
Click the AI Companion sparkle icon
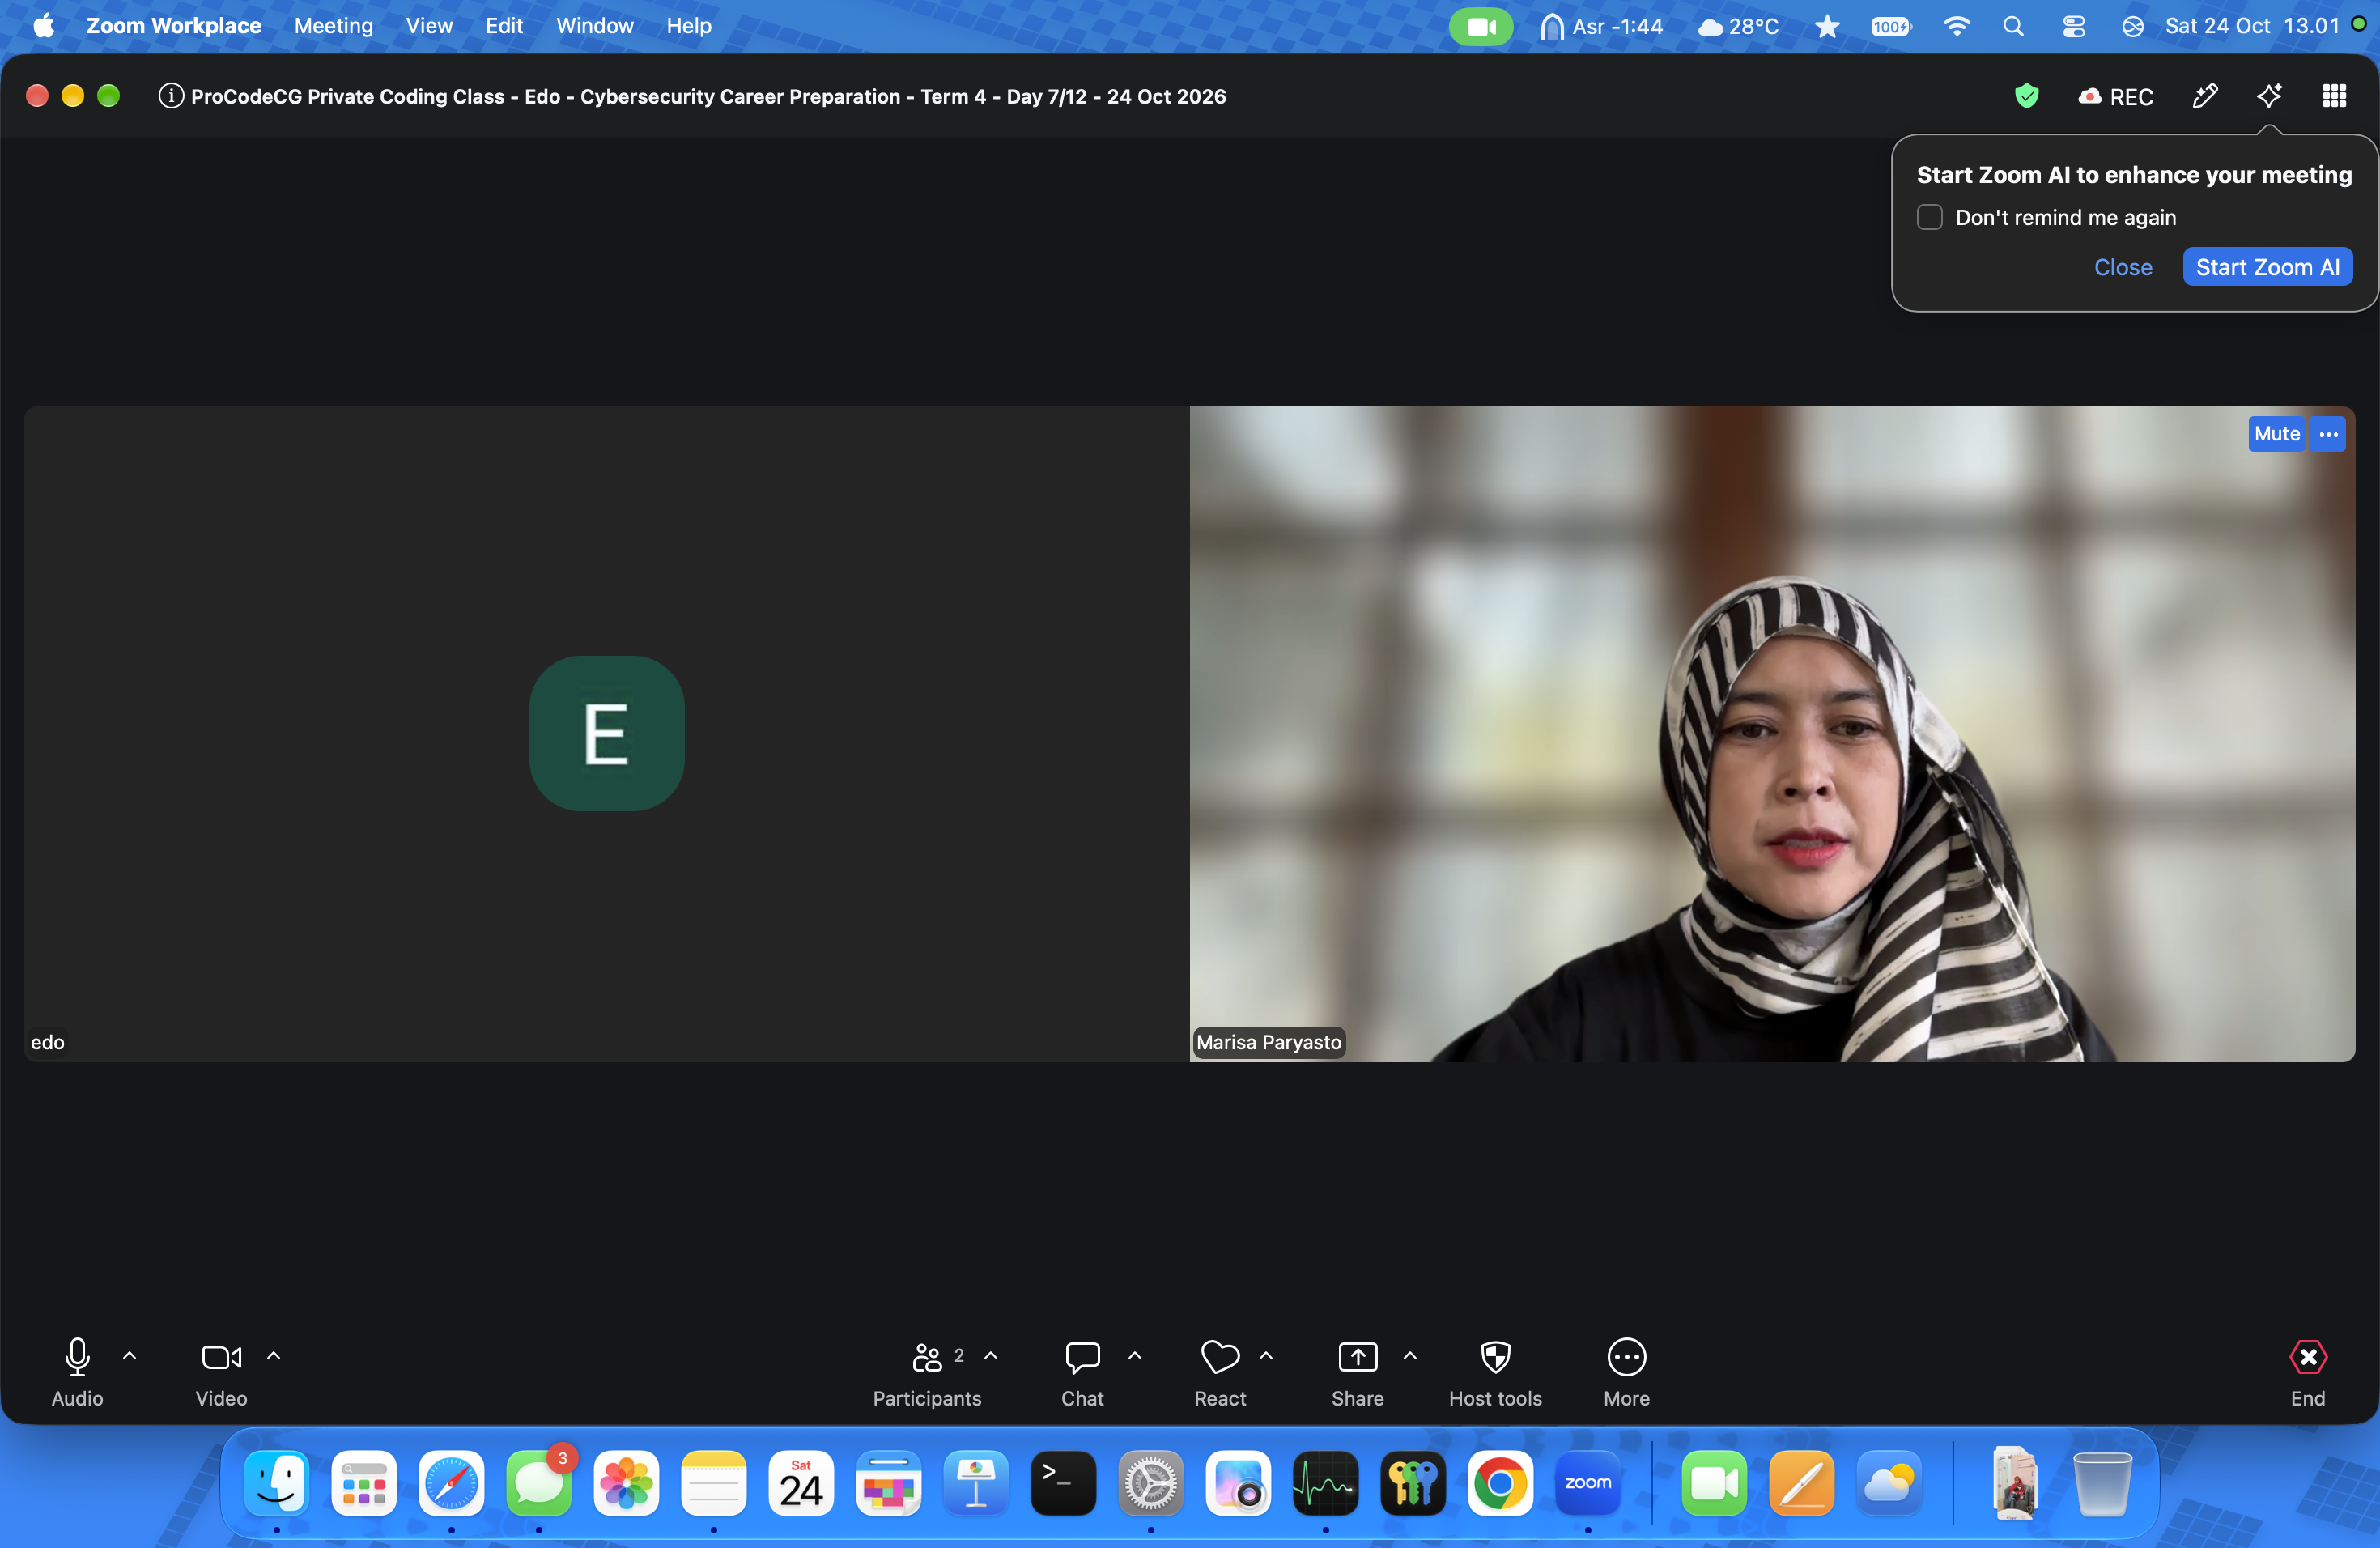tap(2269, 96)
